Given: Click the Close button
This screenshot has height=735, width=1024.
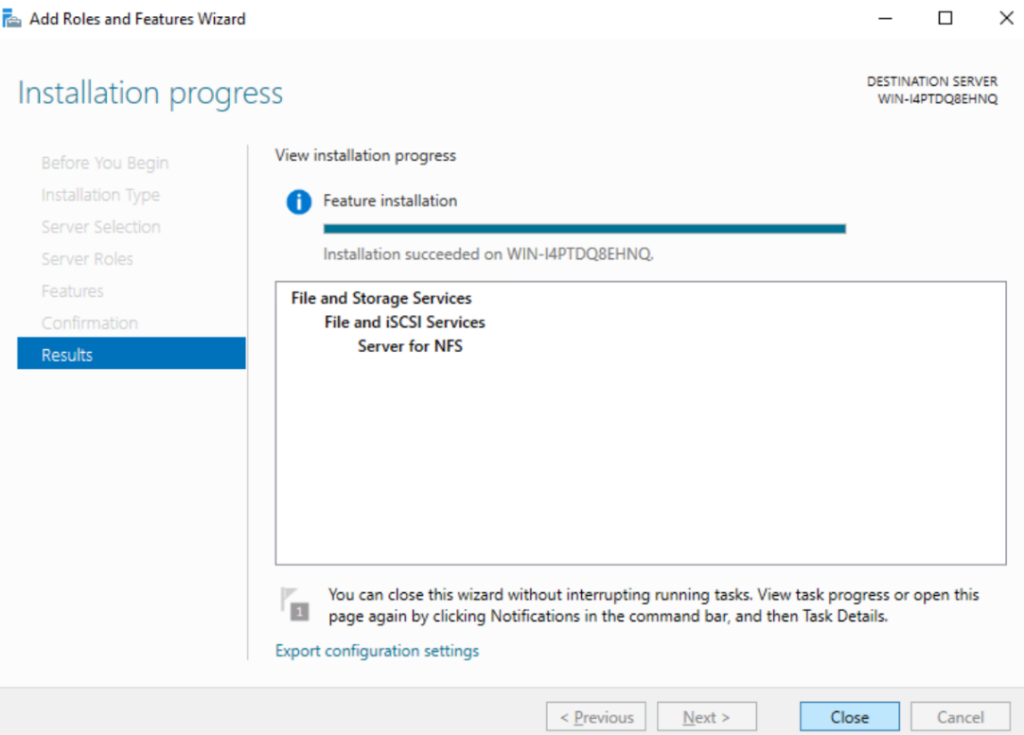Looking at the screenshot, I should coord(849,716).
